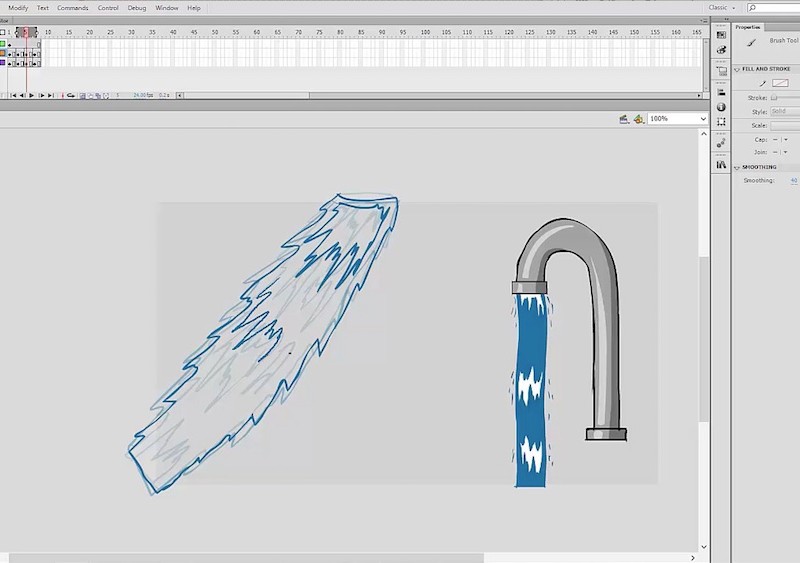Open the Transform panel icon
Viewport: 800px width, 563px height.
click(x=721, y=121)
